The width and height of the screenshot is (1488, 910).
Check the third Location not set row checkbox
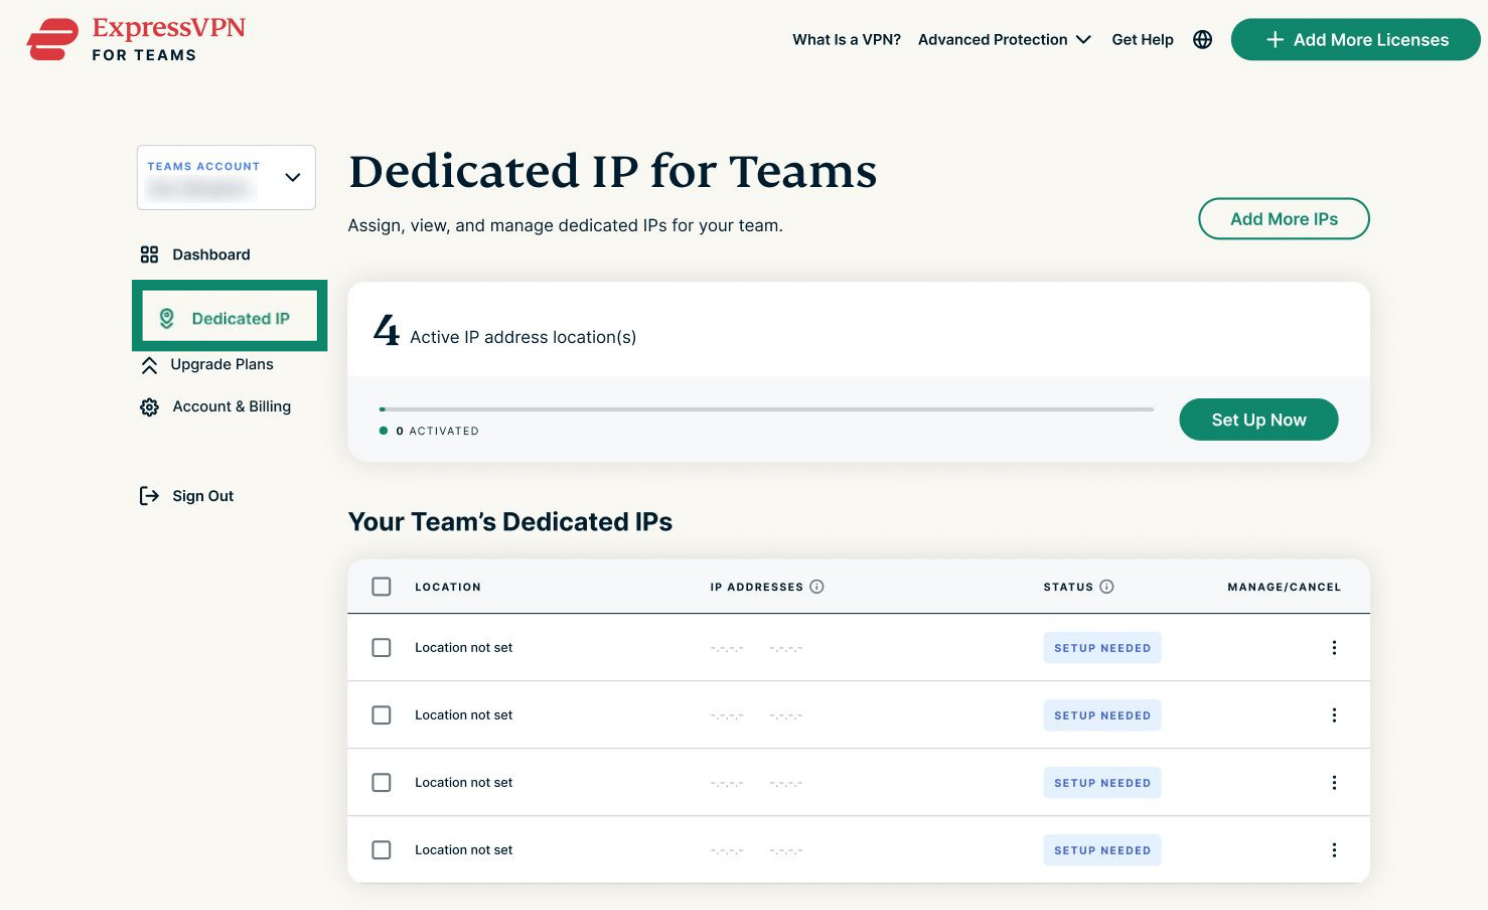[381, 783]
